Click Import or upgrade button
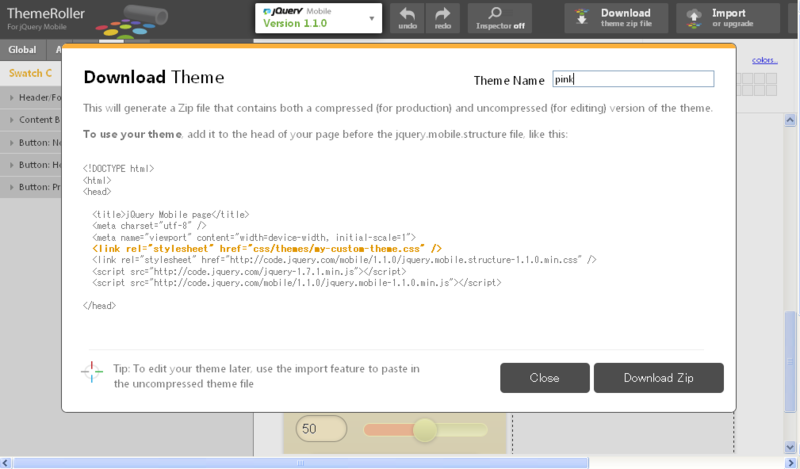 pos(728,18)
